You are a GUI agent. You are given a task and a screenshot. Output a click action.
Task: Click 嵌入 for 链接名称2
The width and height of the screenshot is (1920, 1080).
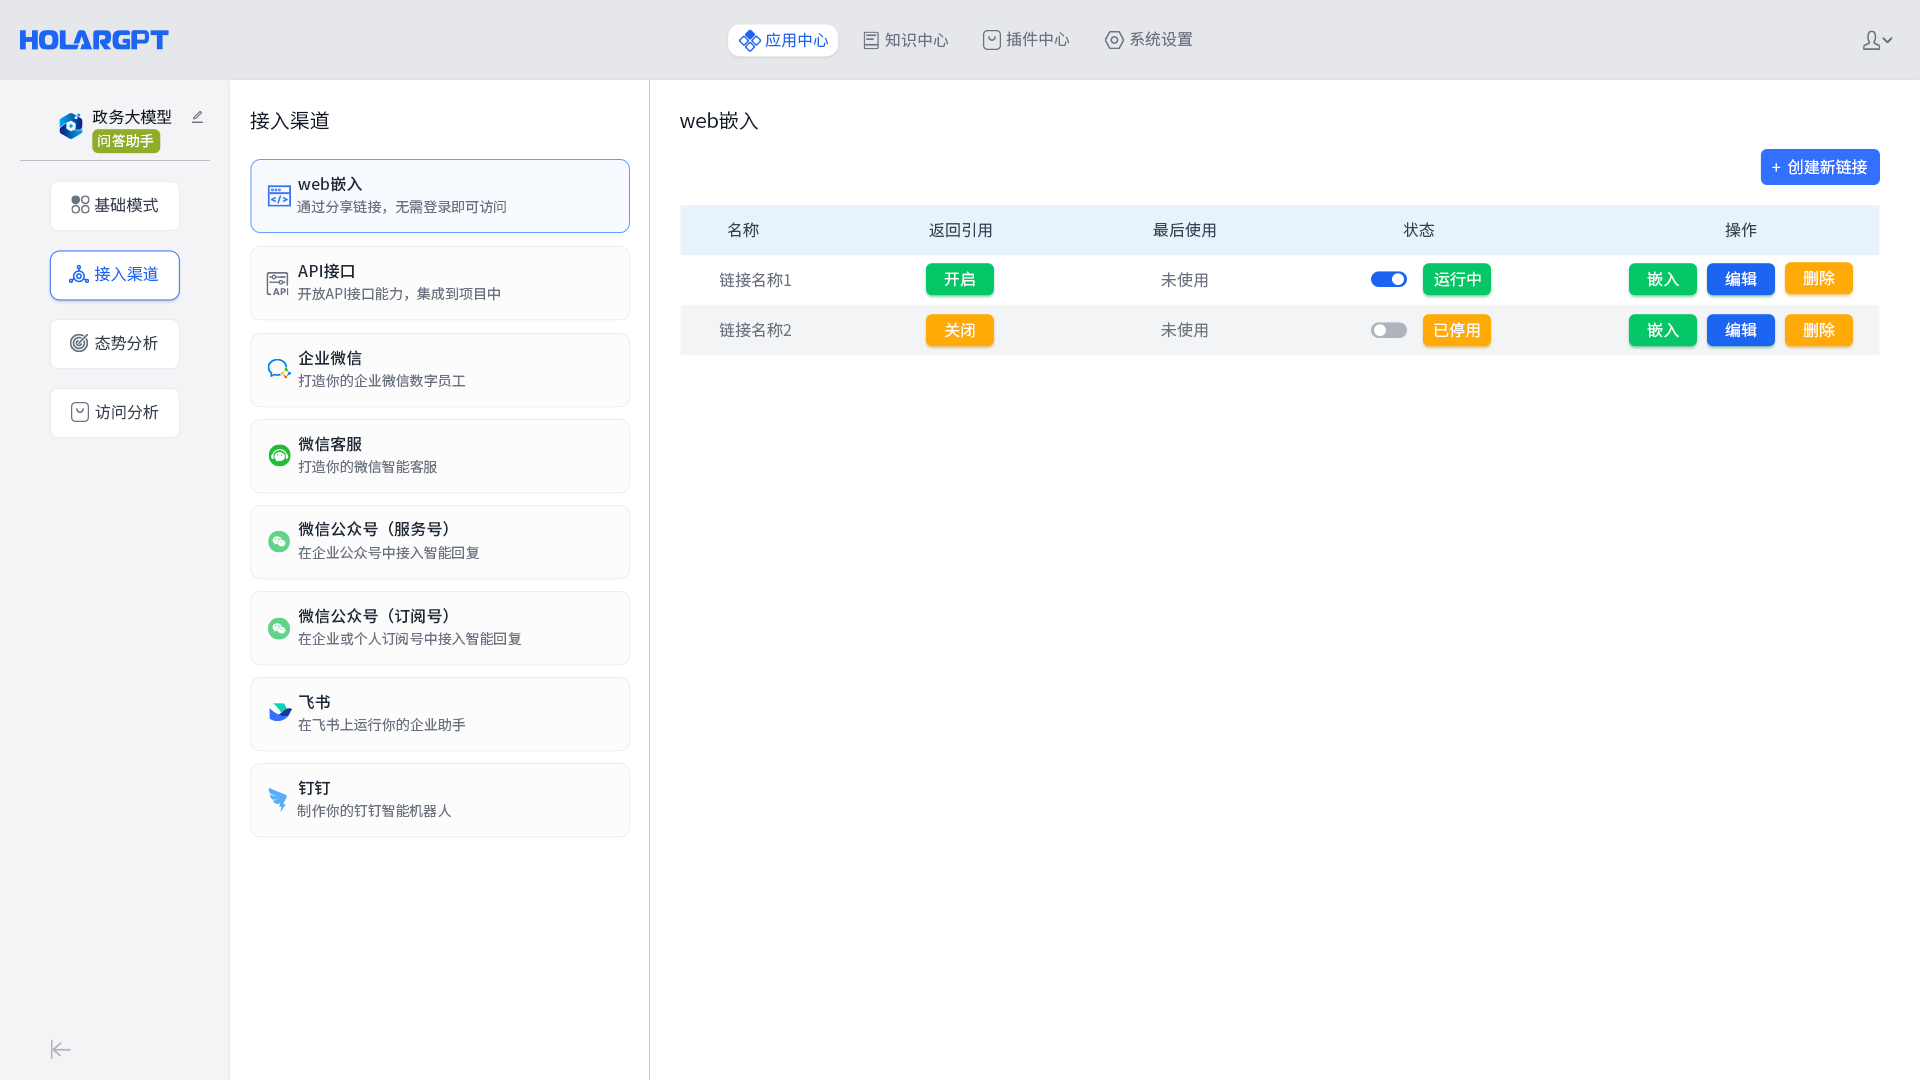point(1663,330)
